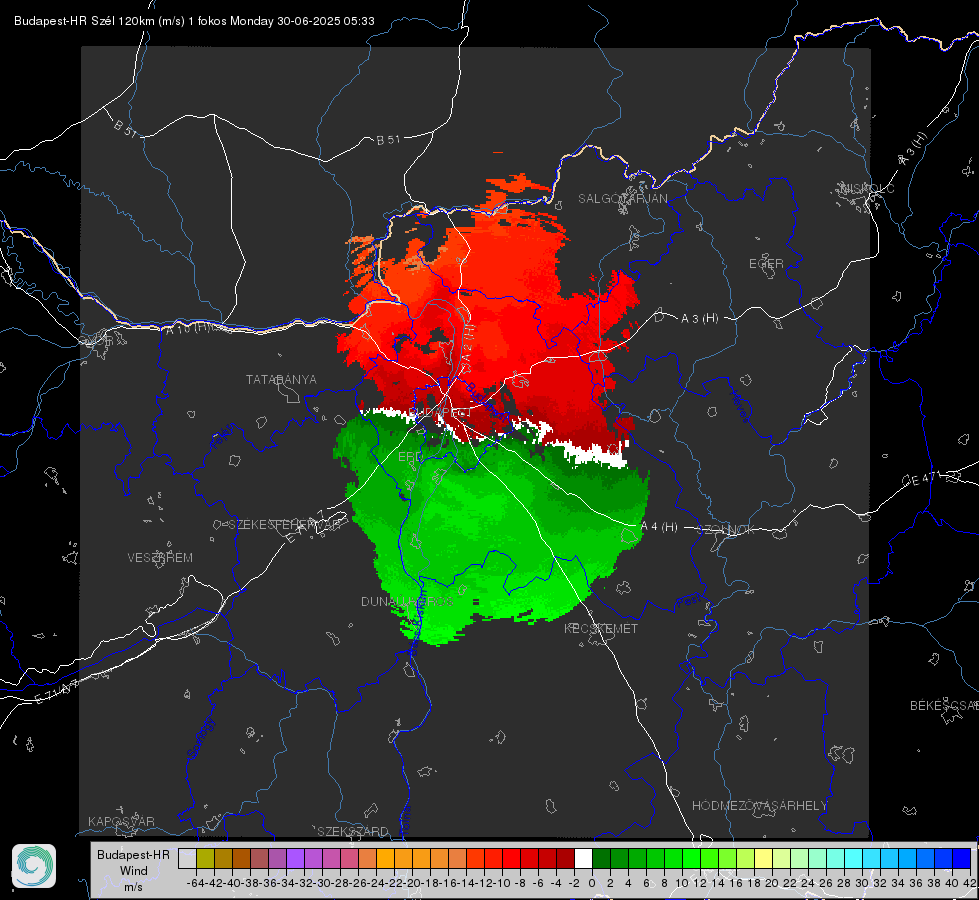Pick the dark green swatch between 0 and 2
Screen dimensions: 979x900
pos(601,858)
